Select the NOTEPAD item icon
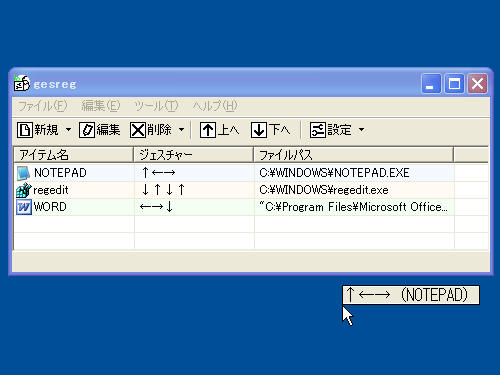Image resolution: width=500 pixels, height=375 pixels. coord(24,173)
